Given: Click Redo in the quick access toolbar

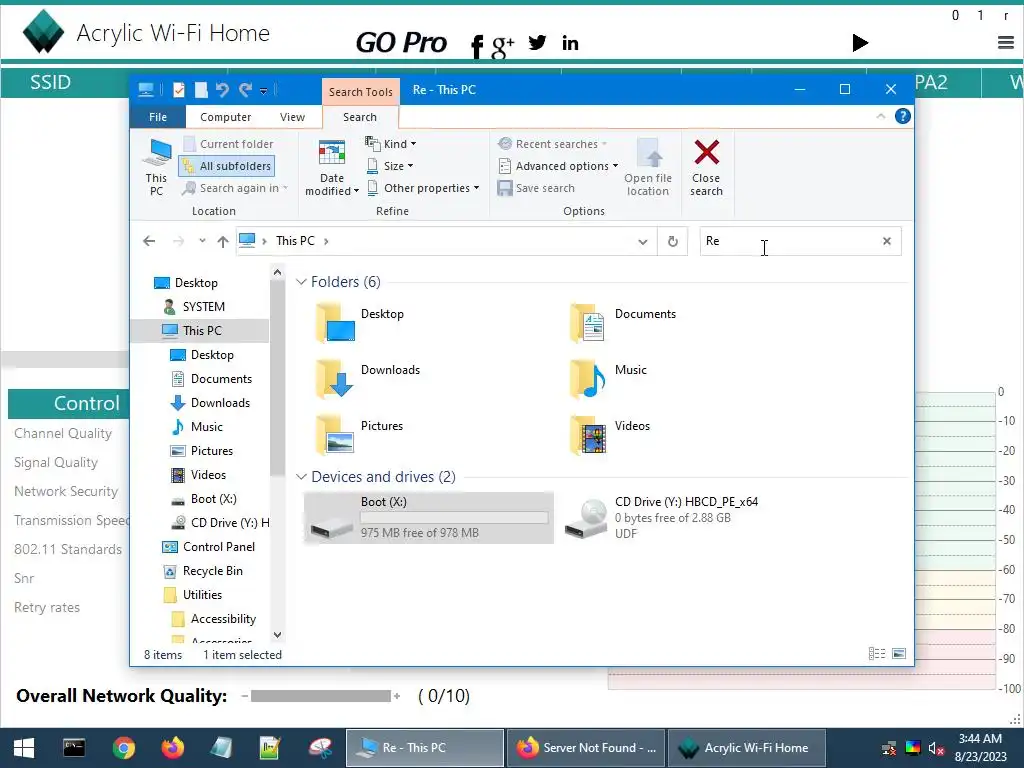Looking at the screenshot, I should coord(245,89).
